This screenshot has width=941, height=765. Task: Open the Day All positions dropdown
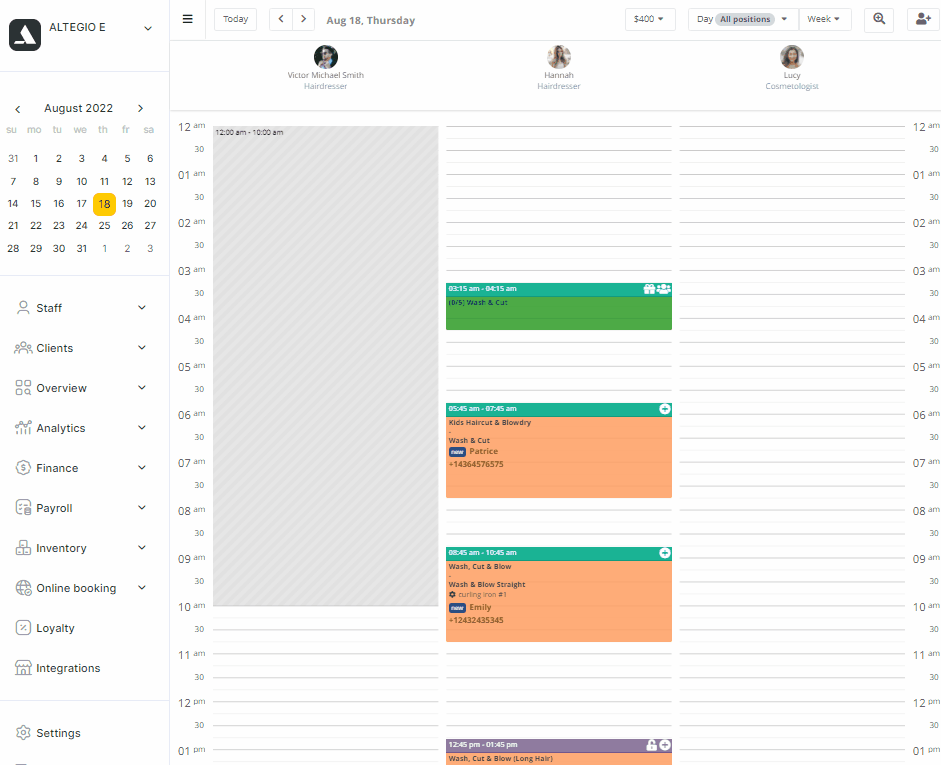pos(742,19)
